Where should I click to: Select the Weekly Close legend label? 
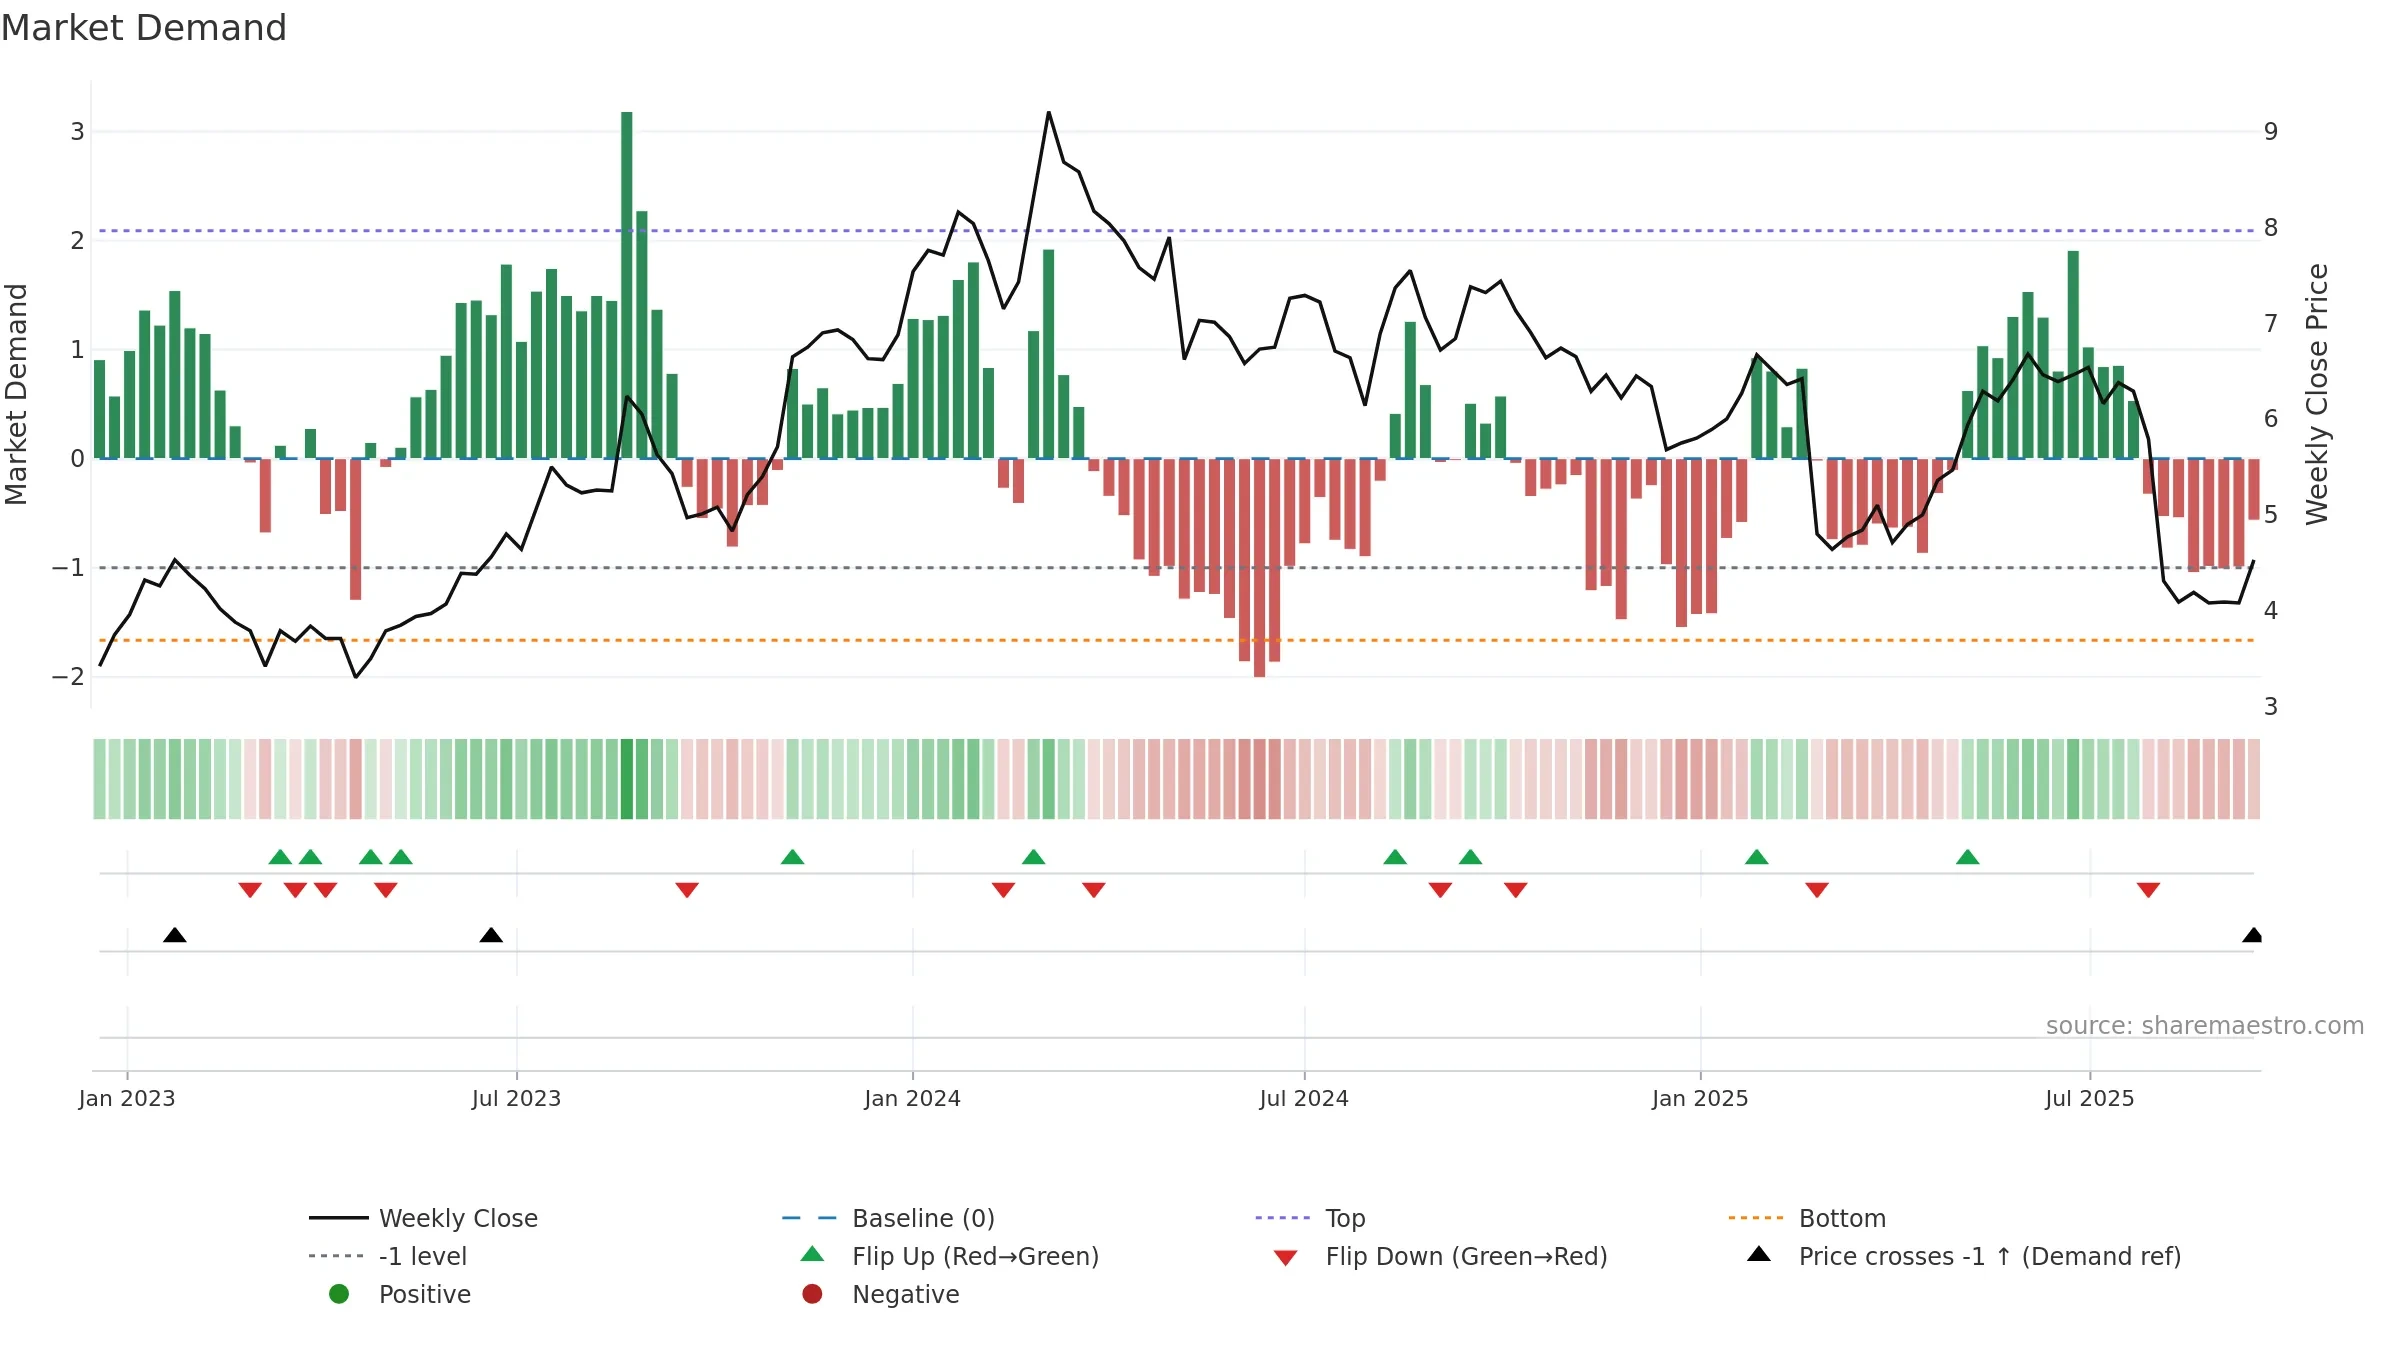458,1218
